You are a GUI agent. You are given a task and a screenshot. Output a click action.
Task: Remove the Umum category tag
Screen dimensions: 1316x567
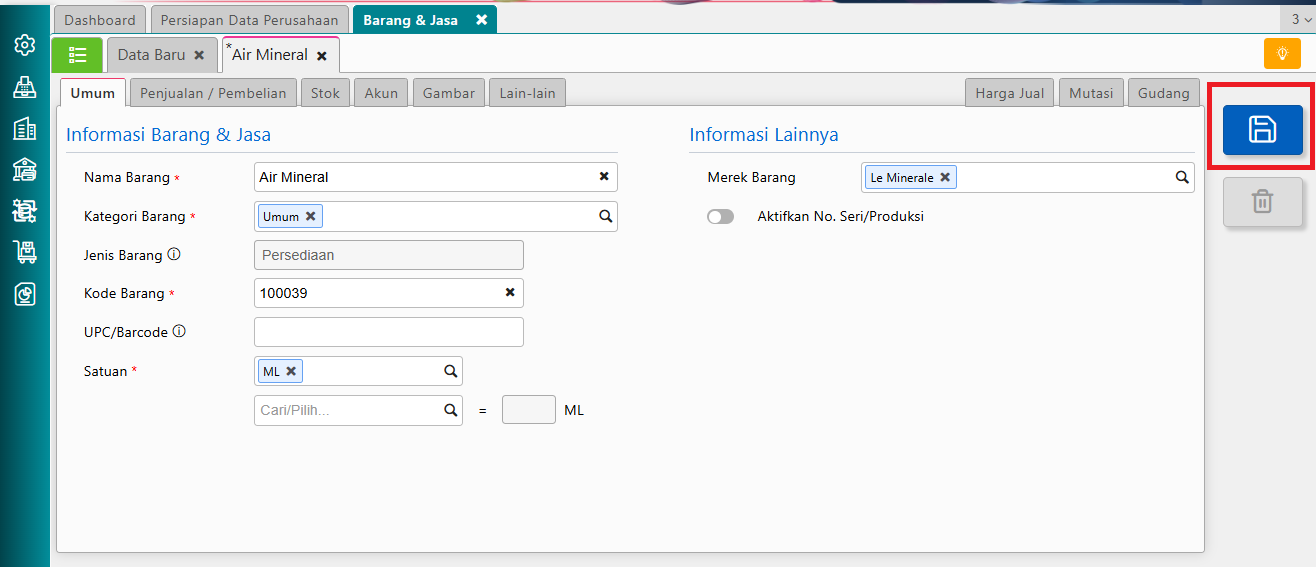click(311, 216)
